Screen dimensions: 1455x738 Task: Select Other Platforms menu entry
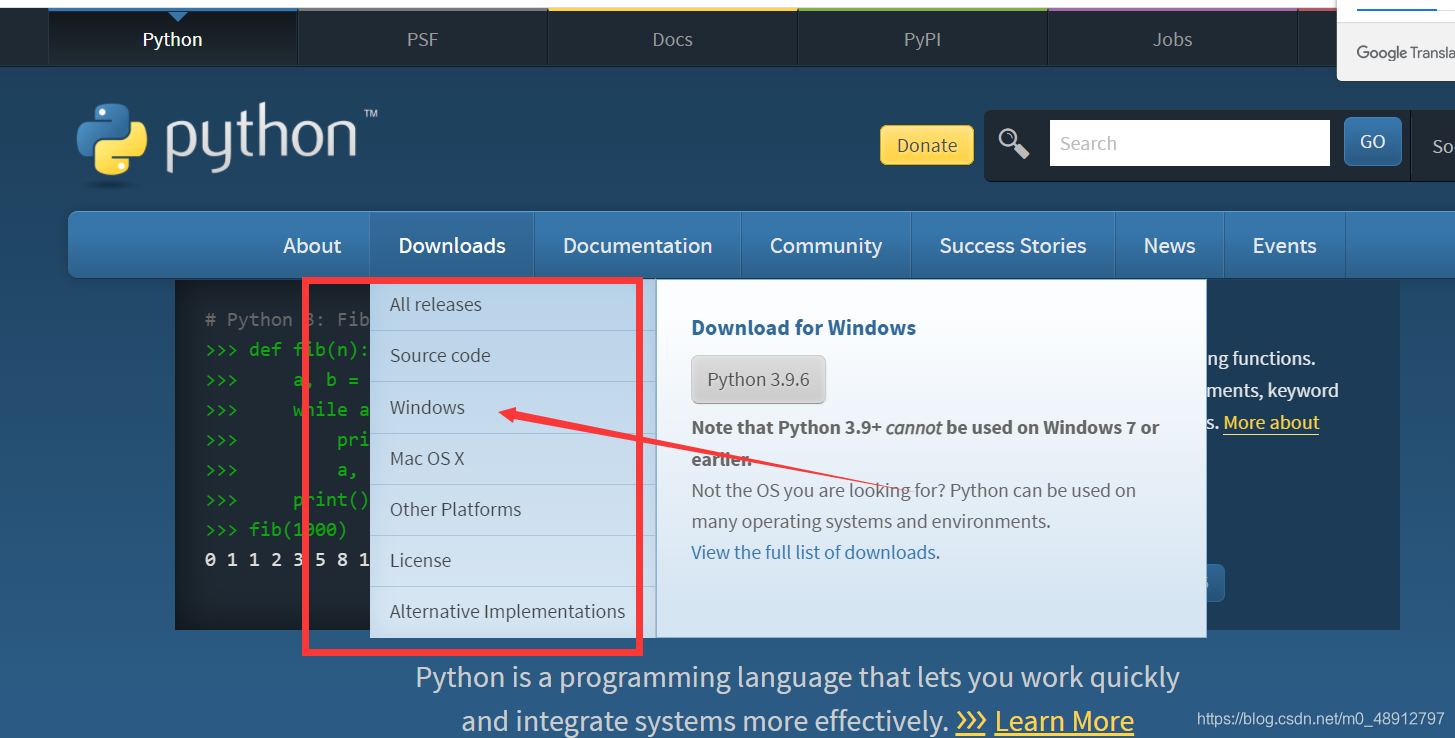pos(513,510)
